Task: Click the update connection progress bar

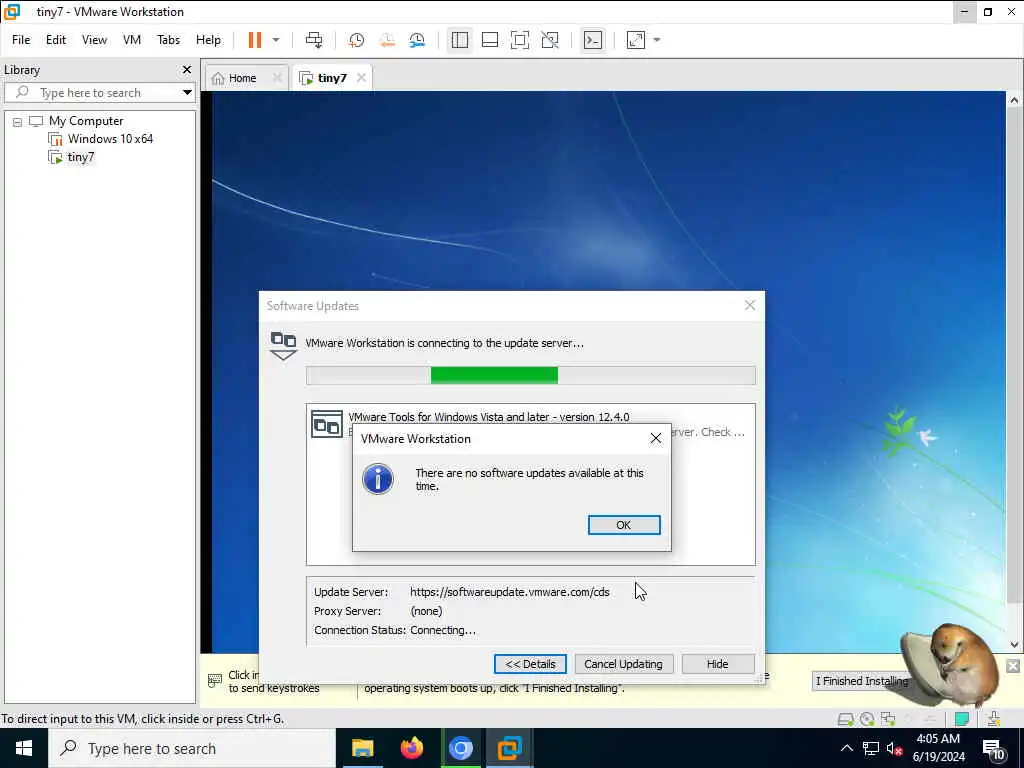Action: 531,376
